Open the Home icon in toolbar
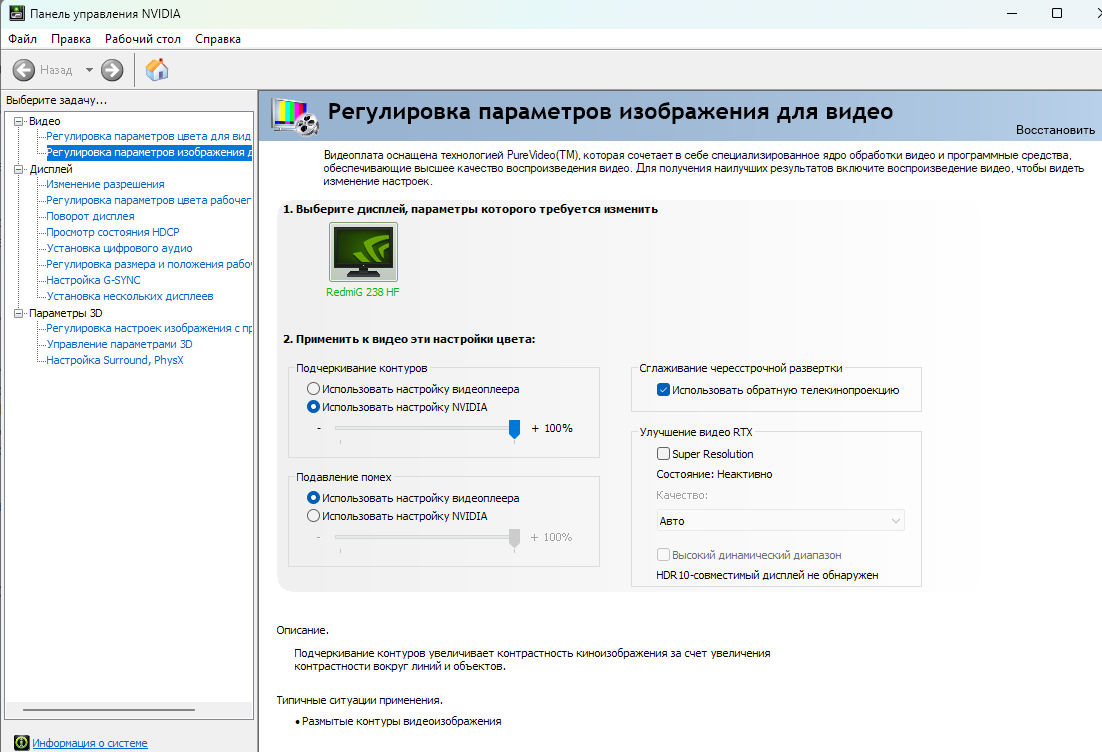The width and height of the screenshot is (1102, 752). click(157, 70)
